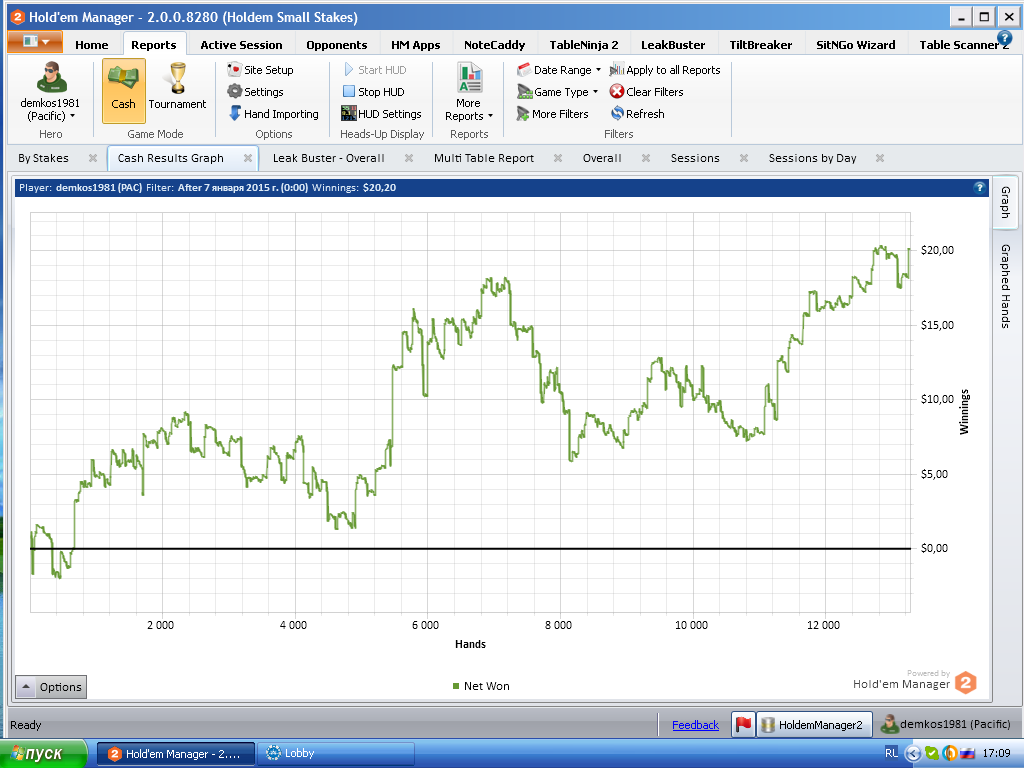The width and height of the screenshot is (1024, 768).
Task: Open the Leak Buster - Overall tab
Action: pos(328,158)
